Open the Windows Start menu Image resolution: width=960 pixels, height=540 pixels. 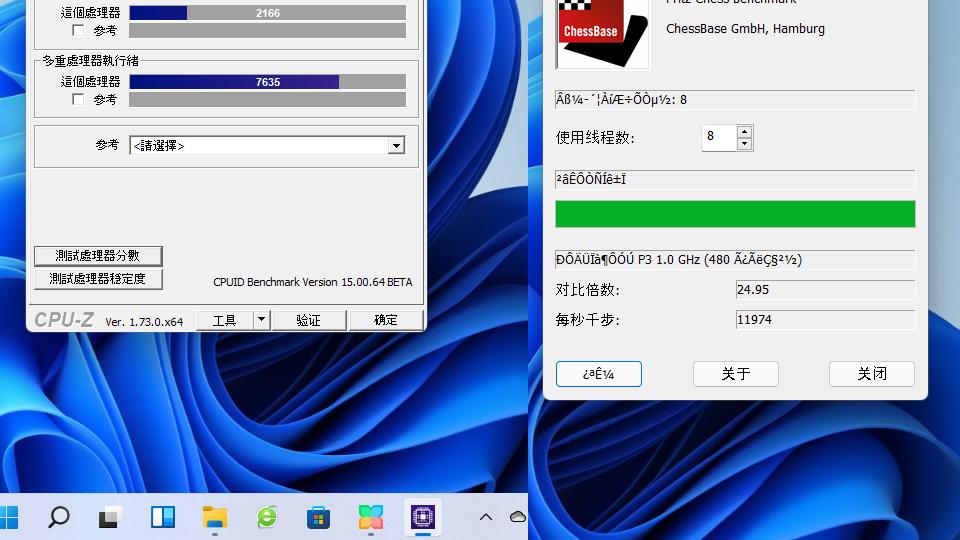pos(9,517)
